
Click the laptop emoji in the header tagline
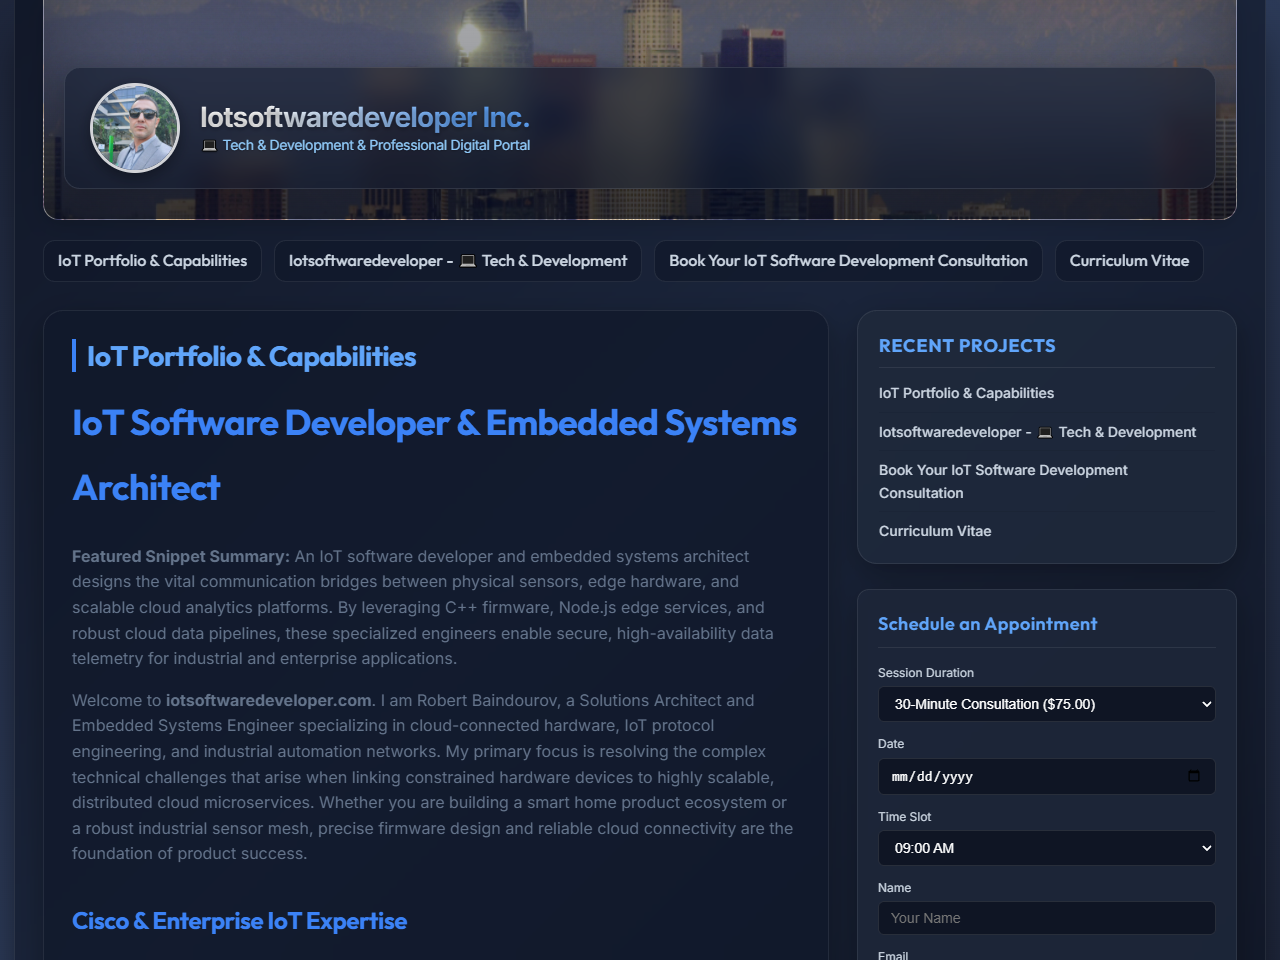coord(209,146)
